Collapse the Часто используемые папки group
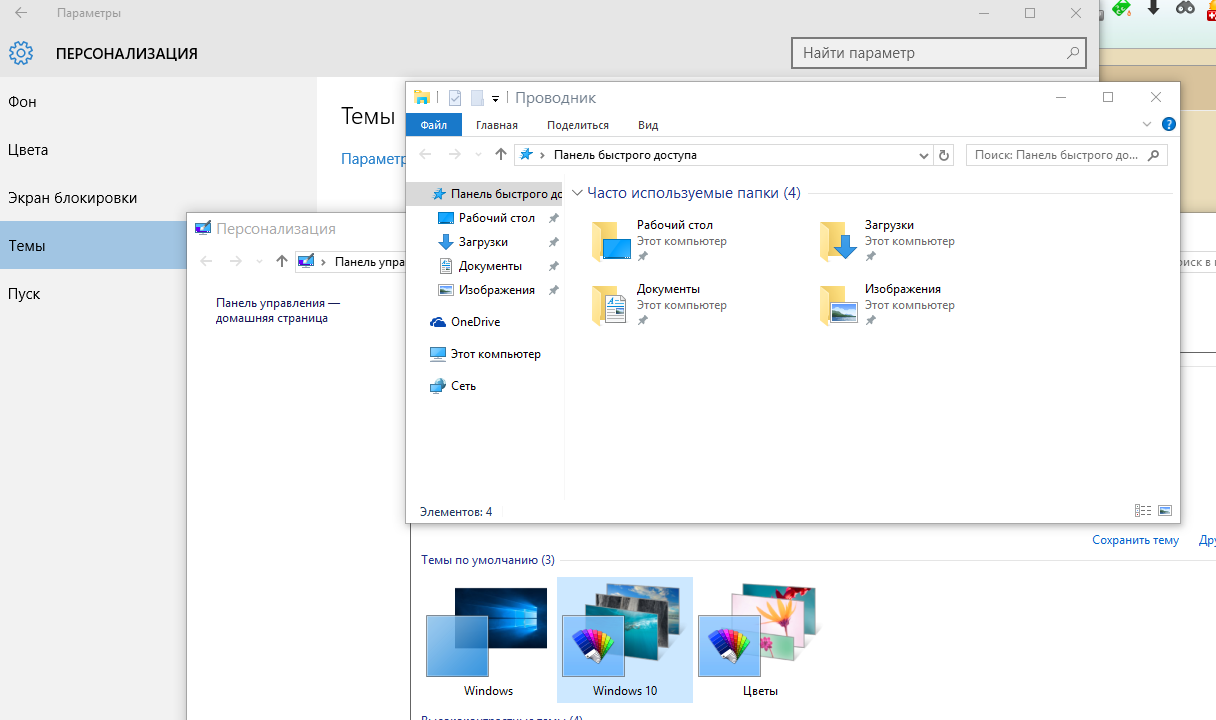The width and height of the screenshot is (1216, 720). coord(578,193)
